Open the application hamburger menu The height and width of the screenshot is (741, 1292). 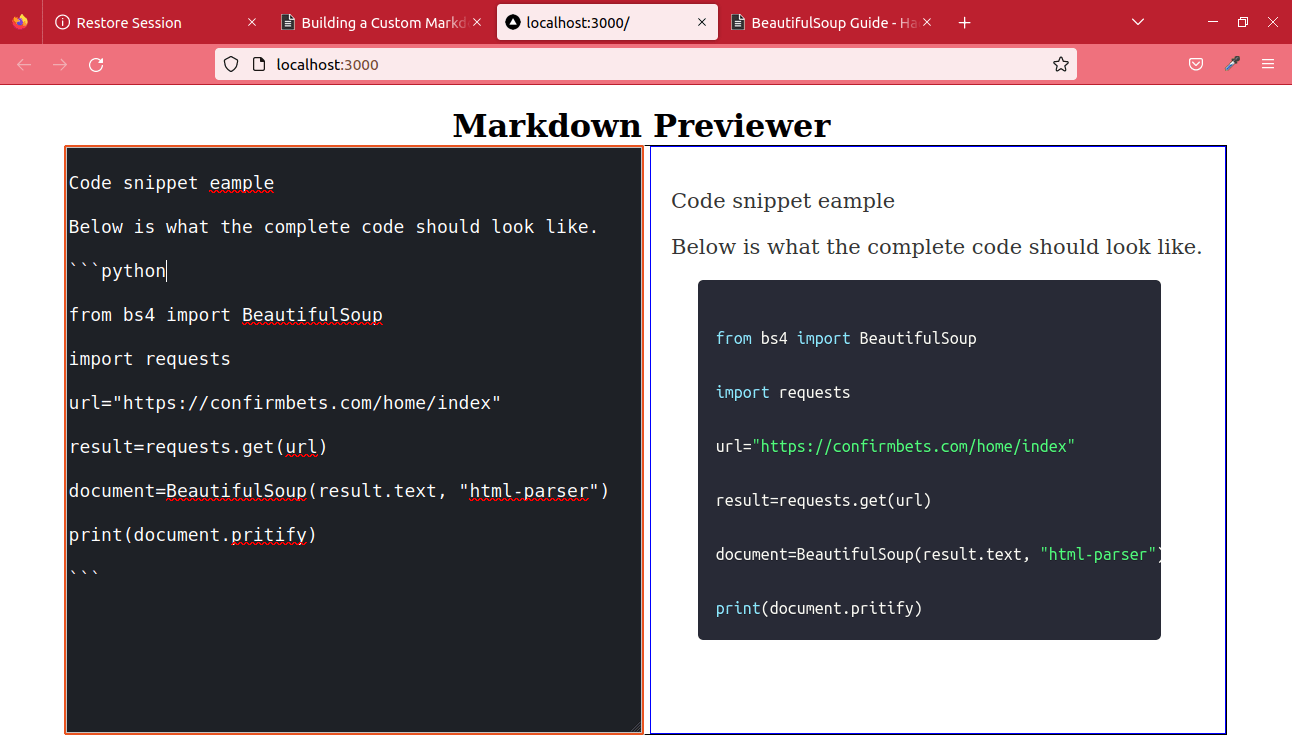(x=1268, y=64)
